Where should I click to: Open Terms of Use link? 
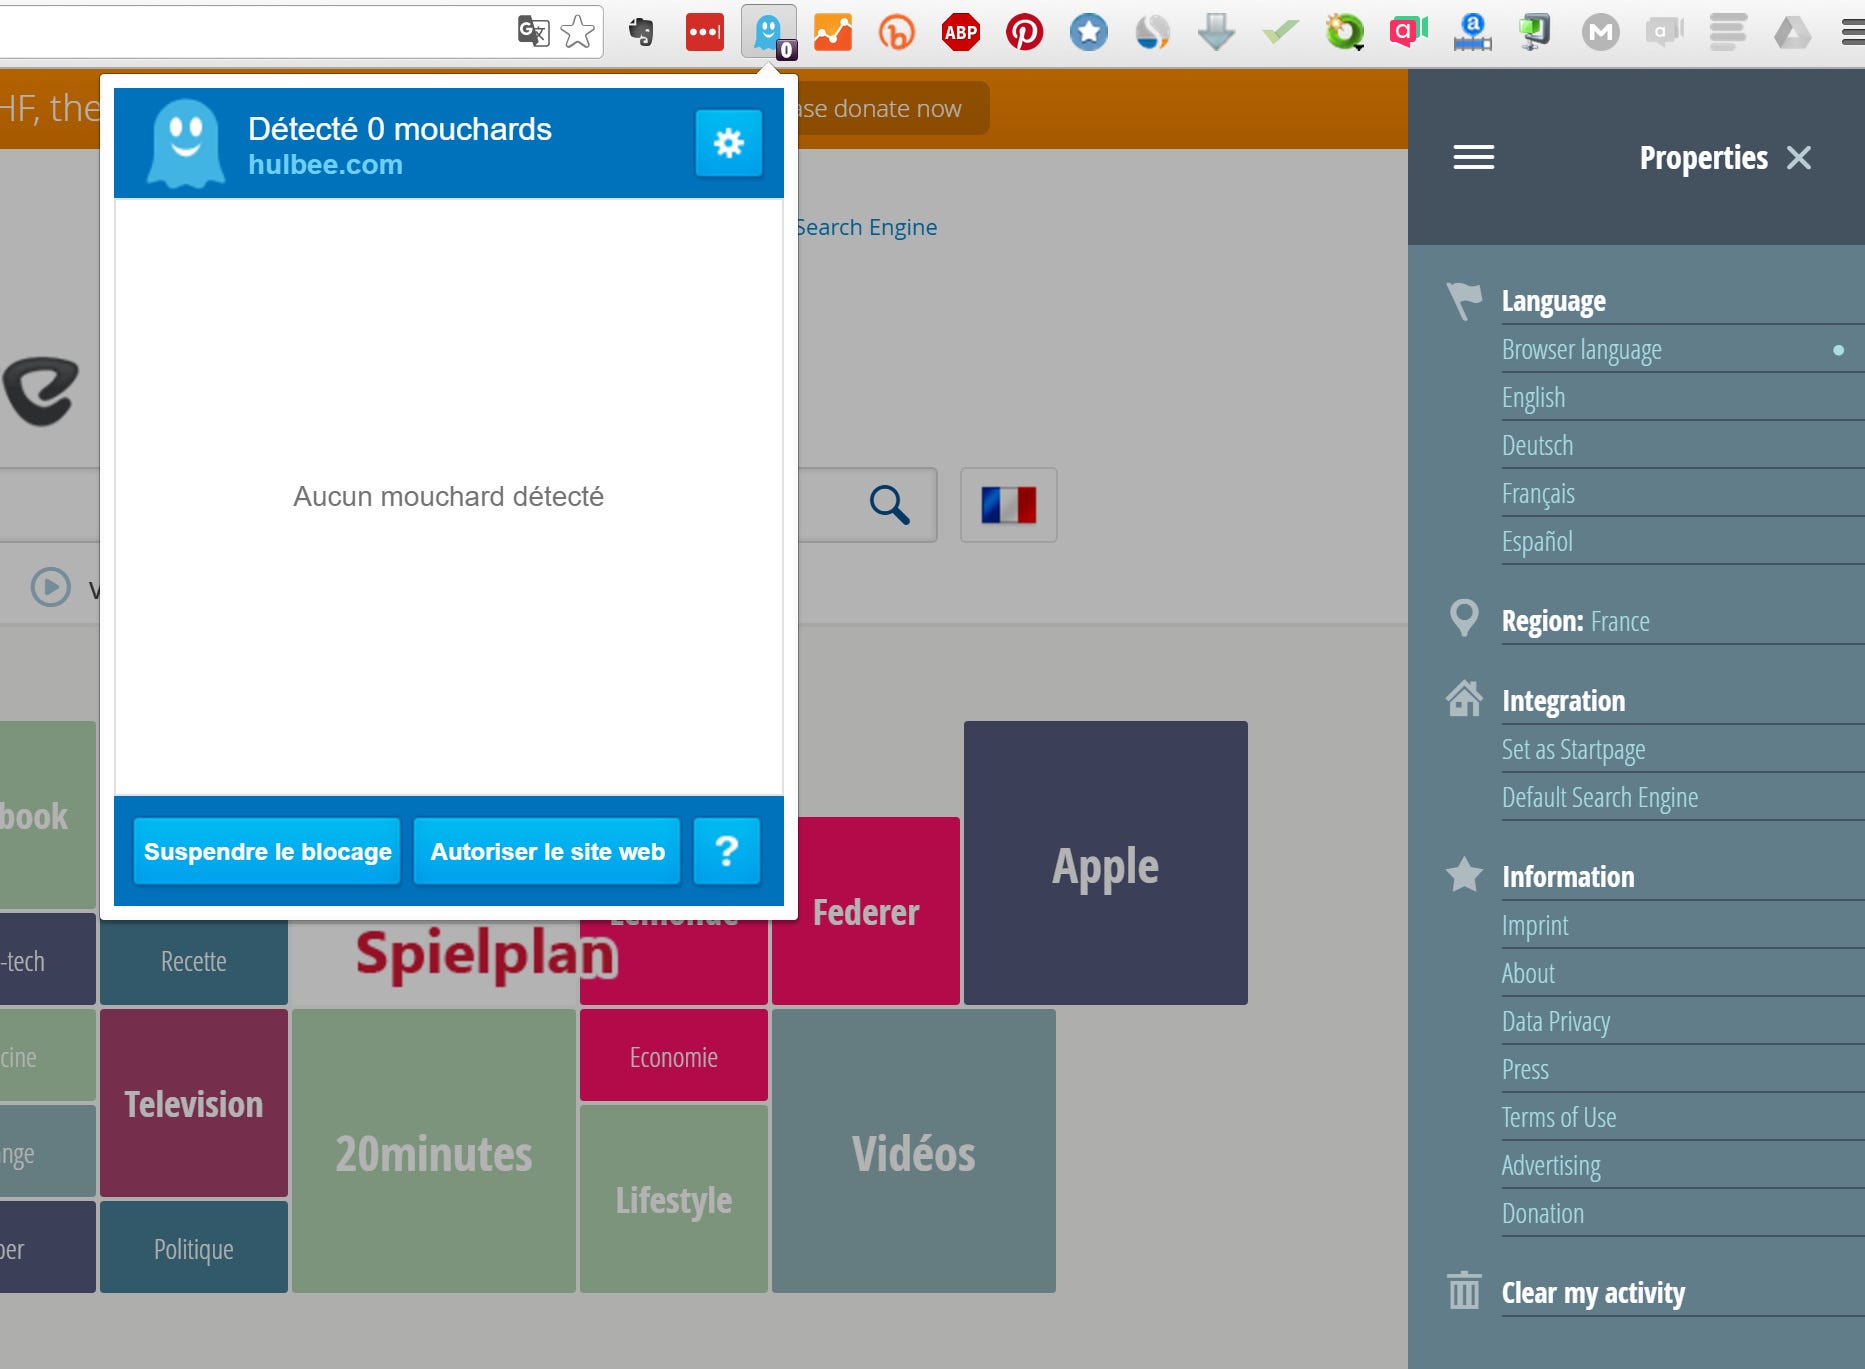click(x=1683, y=1118)
